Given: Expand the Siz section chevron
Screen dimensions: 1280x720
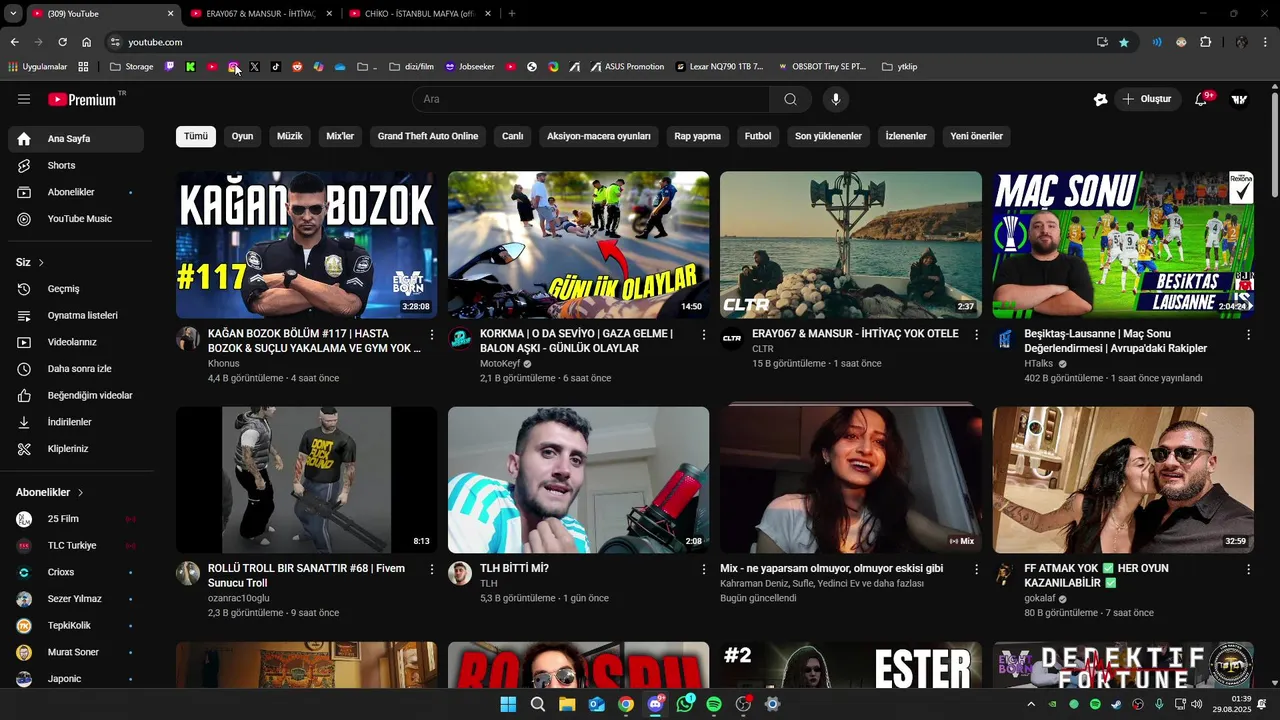Looking at the screenshot, I should click(41, 262).
